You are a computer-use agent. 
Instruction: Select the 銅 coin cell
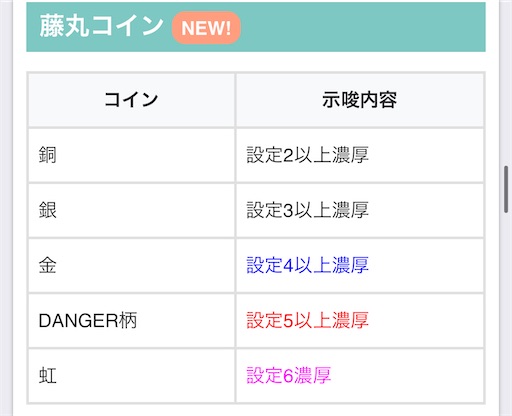131,155
